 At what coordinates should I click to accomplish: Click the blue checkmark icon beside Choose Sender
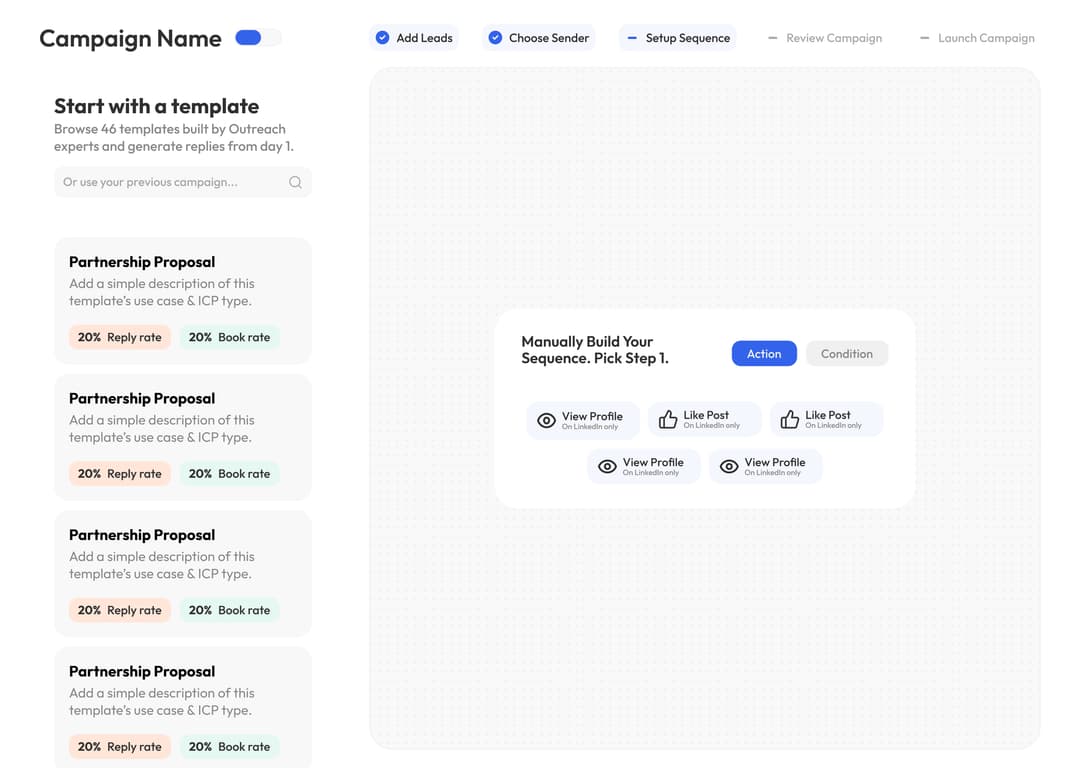tap(495, 38)
